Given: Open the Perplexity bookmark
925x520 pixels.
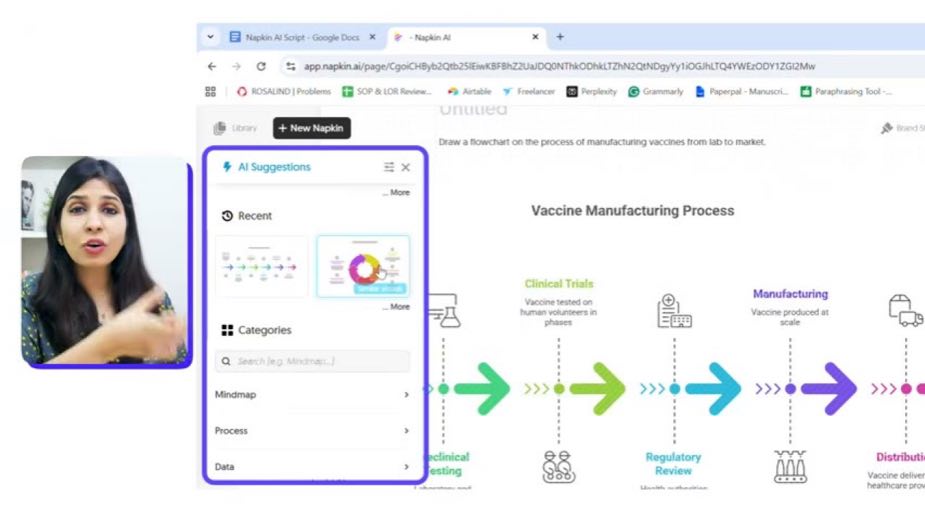Looking at the screenshot, I should pos(592,91).
